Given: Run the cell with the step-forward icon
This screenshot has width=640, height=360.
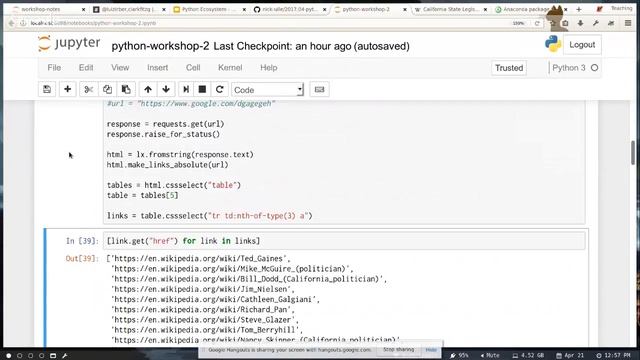Looking at the screenshot, I should point(186,89).
